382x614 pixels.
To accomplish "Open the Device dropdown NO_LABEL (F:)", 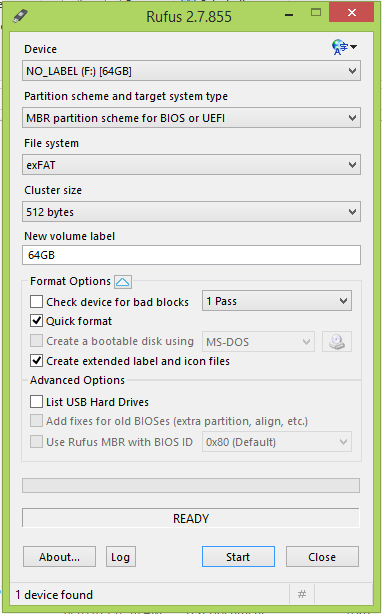I will tap(191, 71).
